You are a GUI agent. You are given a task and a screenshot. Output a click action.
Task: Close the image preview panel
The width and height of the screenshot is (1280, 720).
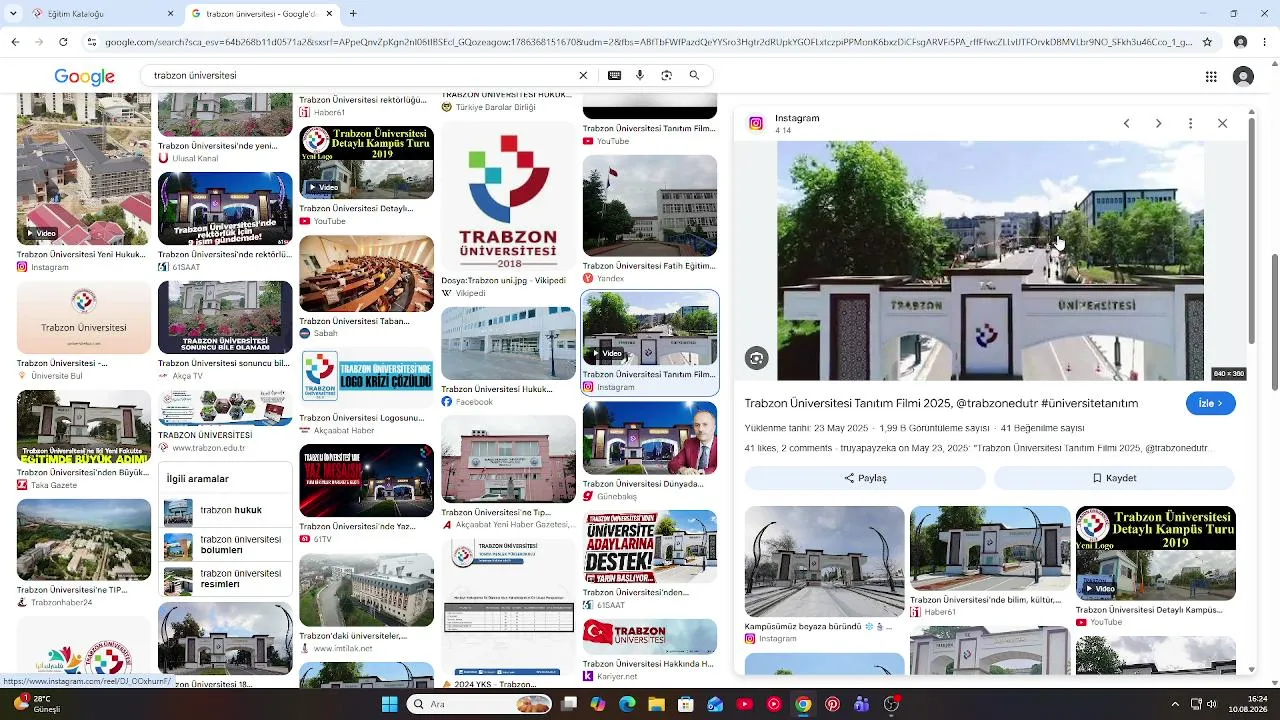1222,124
